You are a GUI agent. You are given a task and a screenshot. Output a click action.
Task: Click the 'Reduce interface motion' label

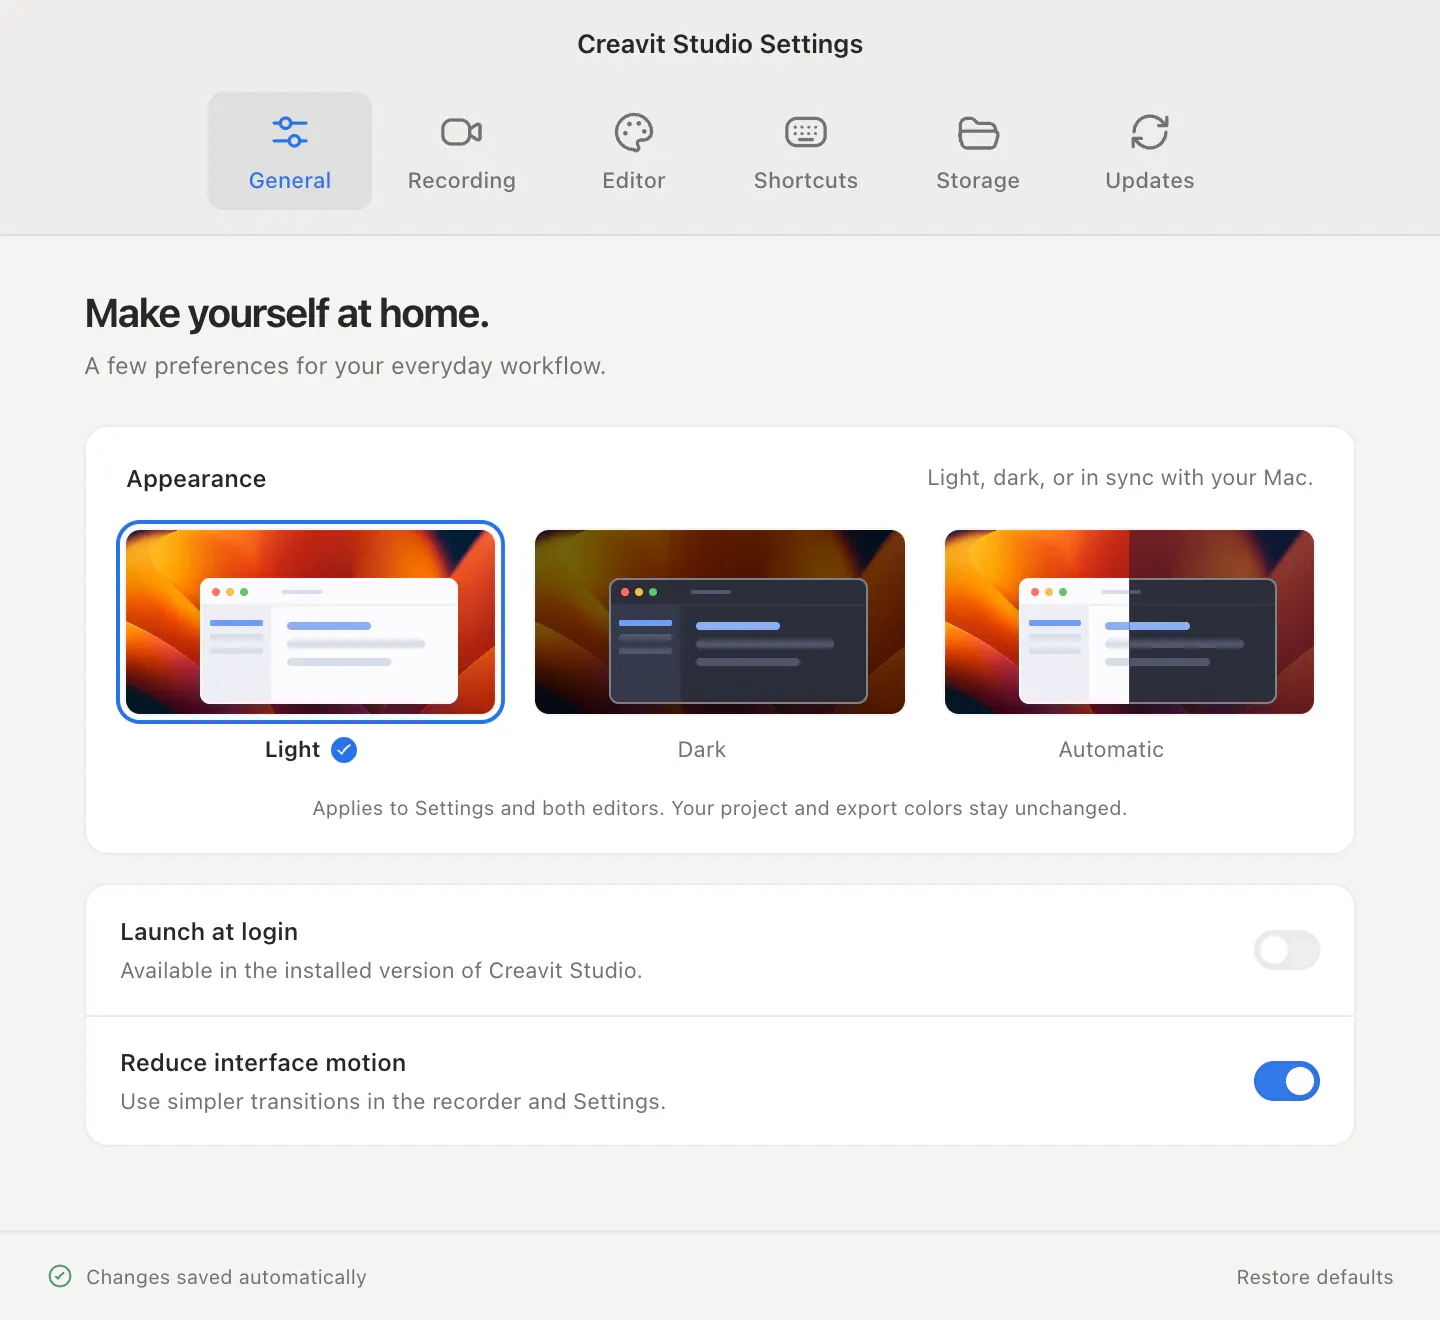263,1063
